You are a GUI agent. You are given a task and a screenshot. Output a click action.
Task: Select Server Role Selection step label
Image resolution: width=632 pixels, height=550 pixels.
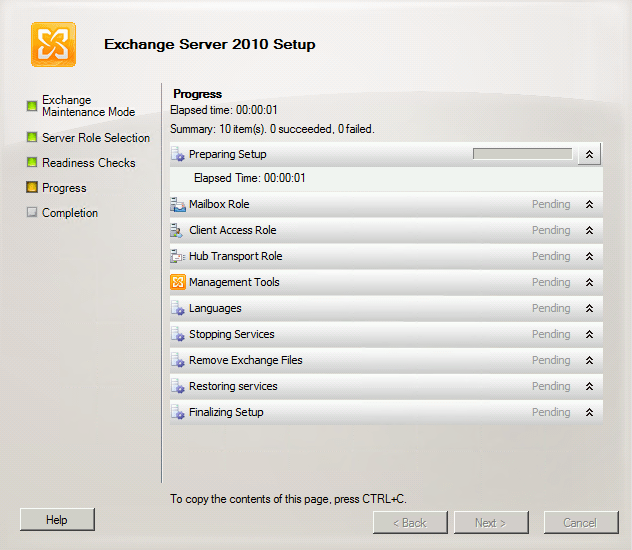(x=96, y=138)
